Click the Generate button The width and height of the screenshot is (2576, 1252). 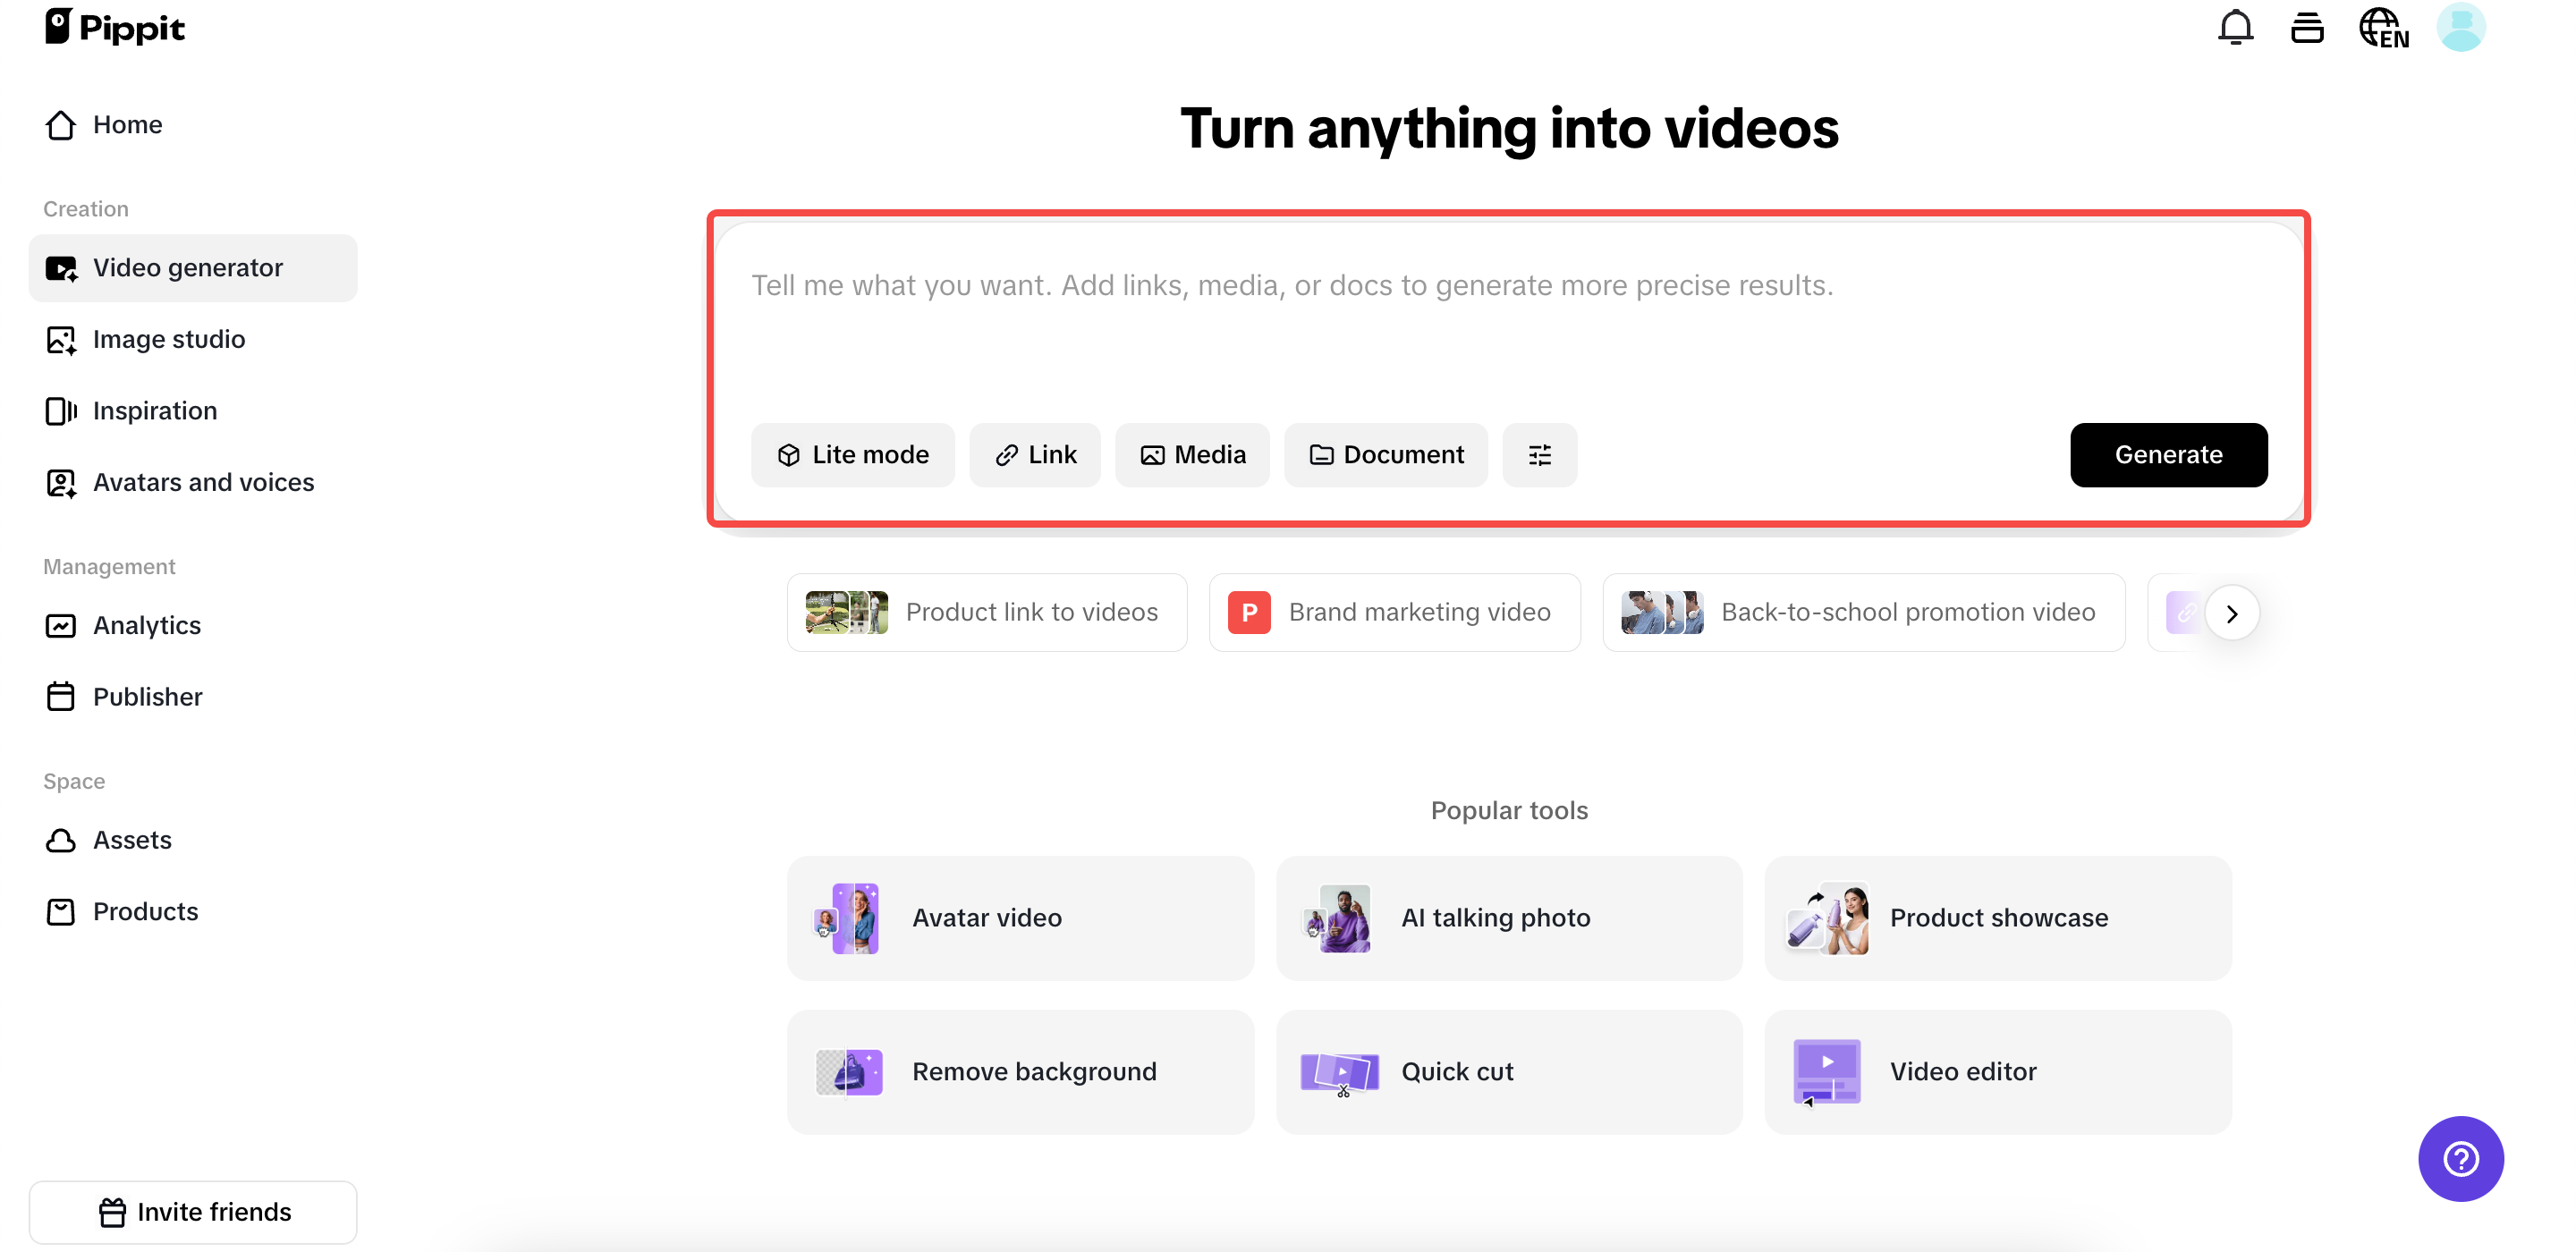pyautogui.click(x=2169, y=455)
